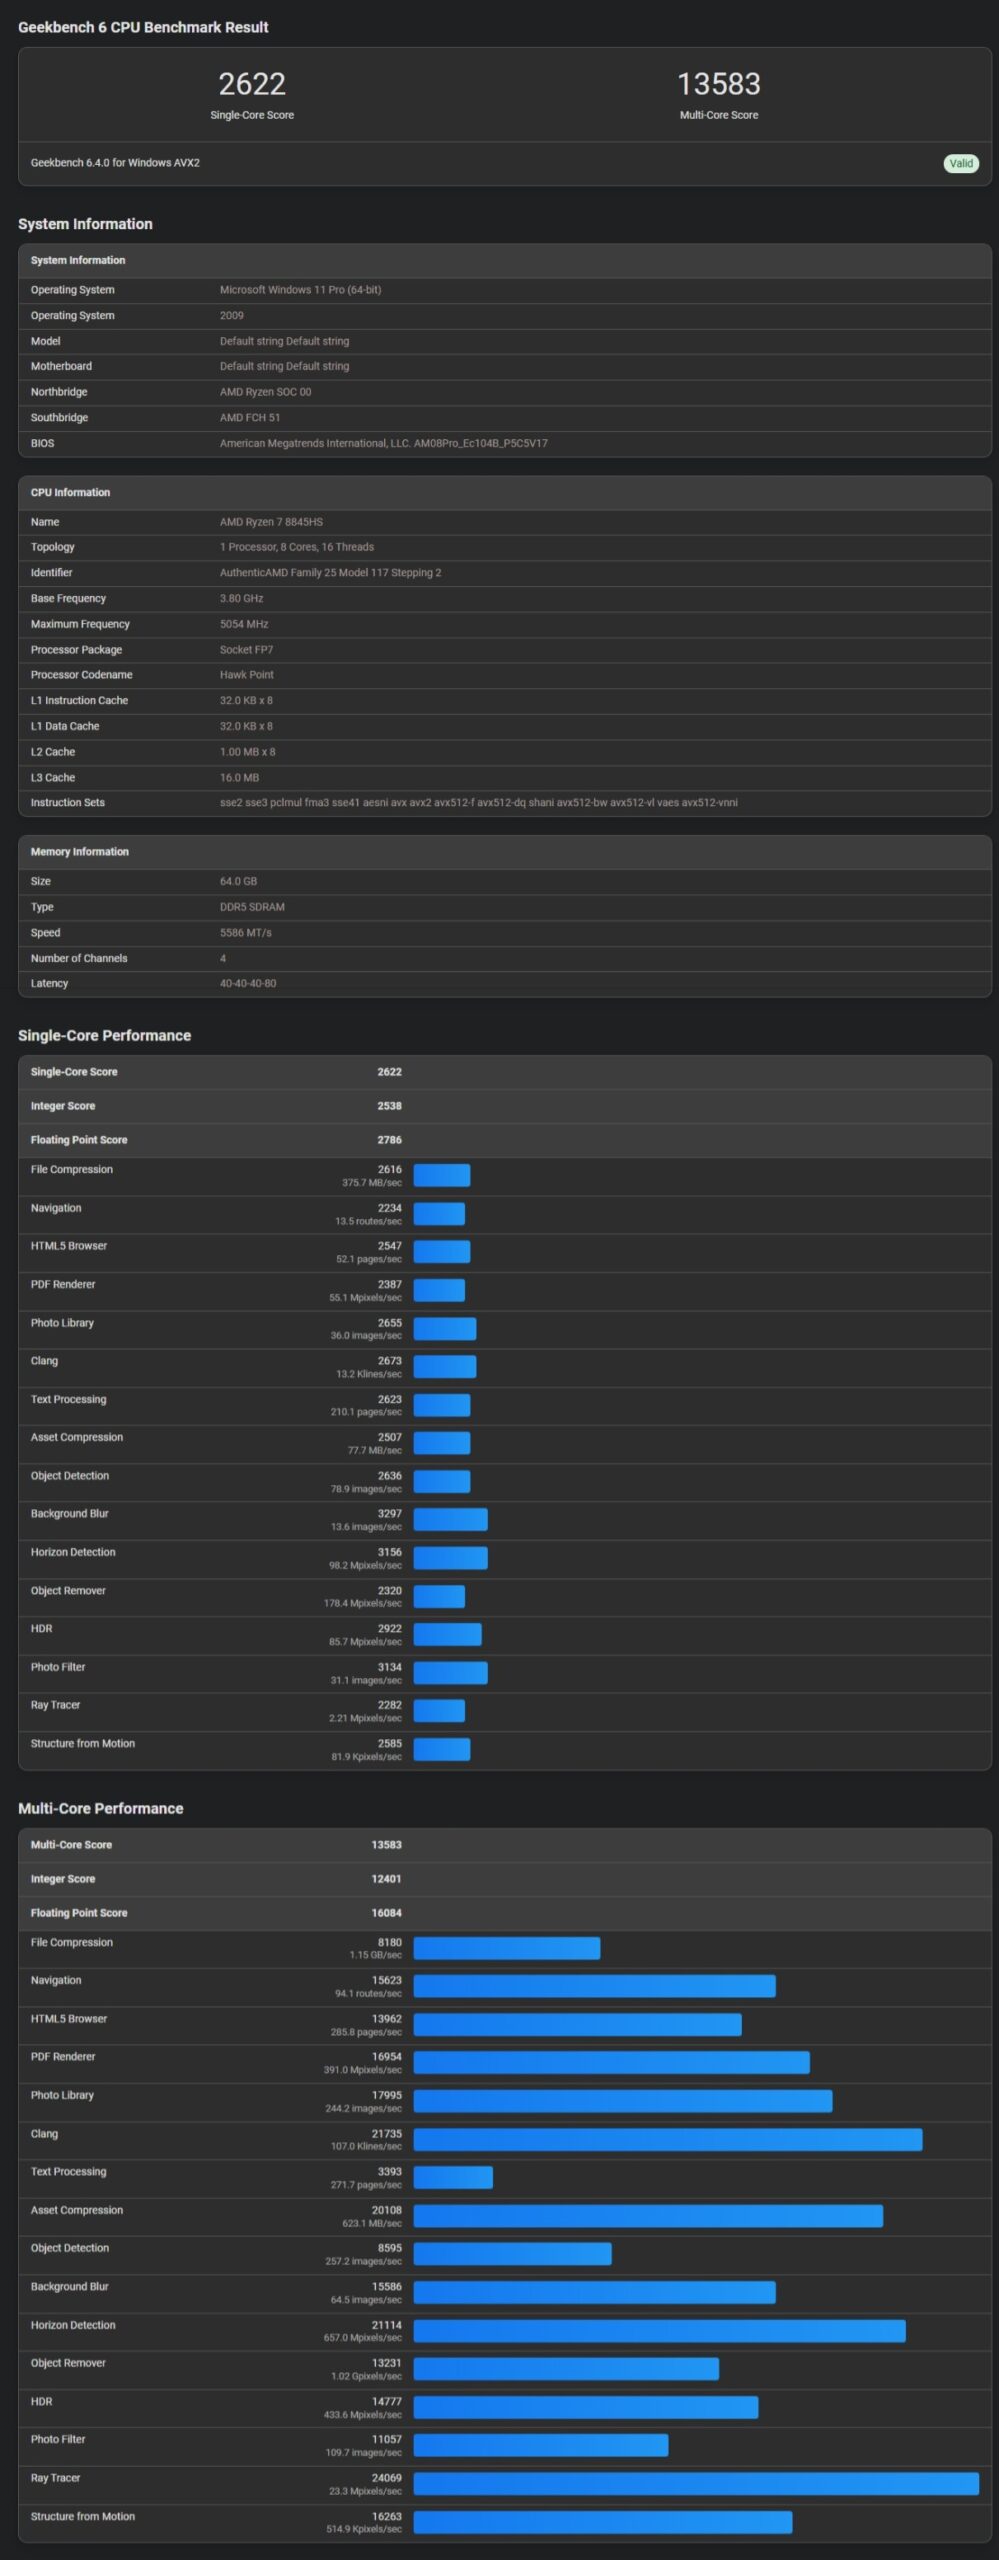Viewport: 999px width, 2560px height.
Task: Select the multi-core Navigation score 15623
Action: pyautogui.click(x=386, y=1980)
